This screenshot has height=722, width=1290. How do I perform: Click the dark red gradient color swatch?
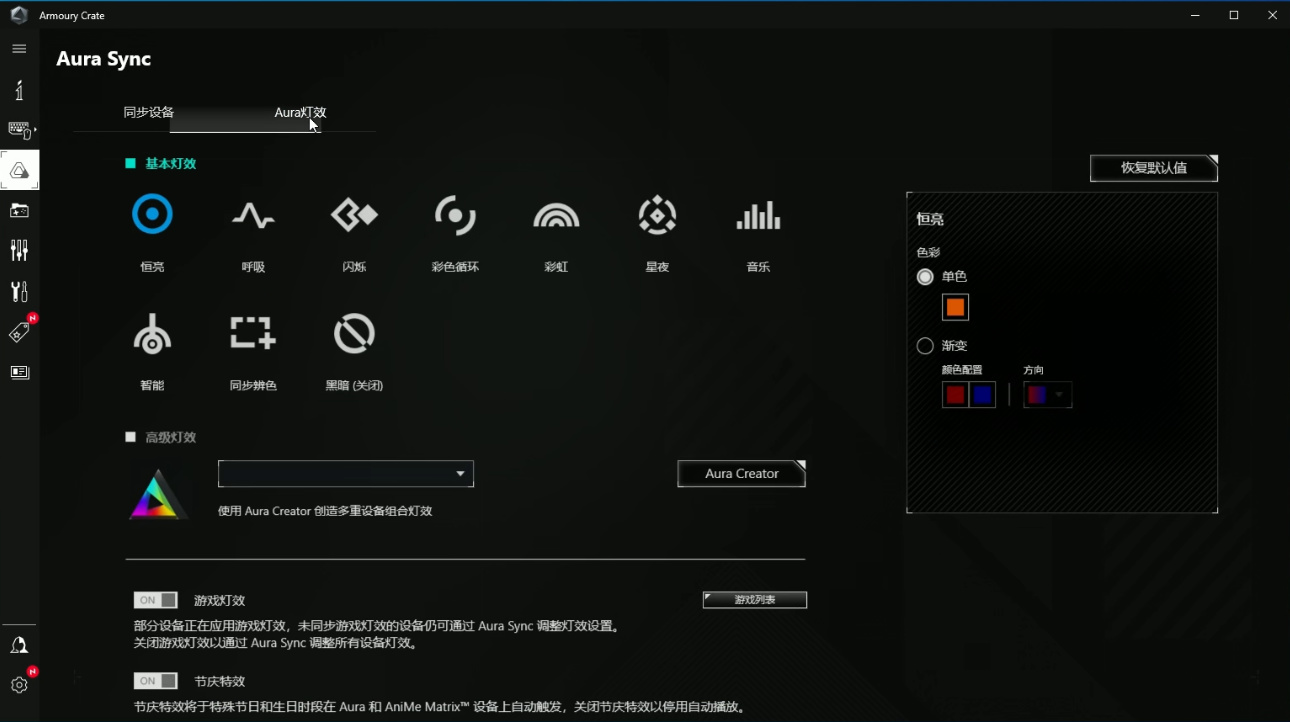956,395
